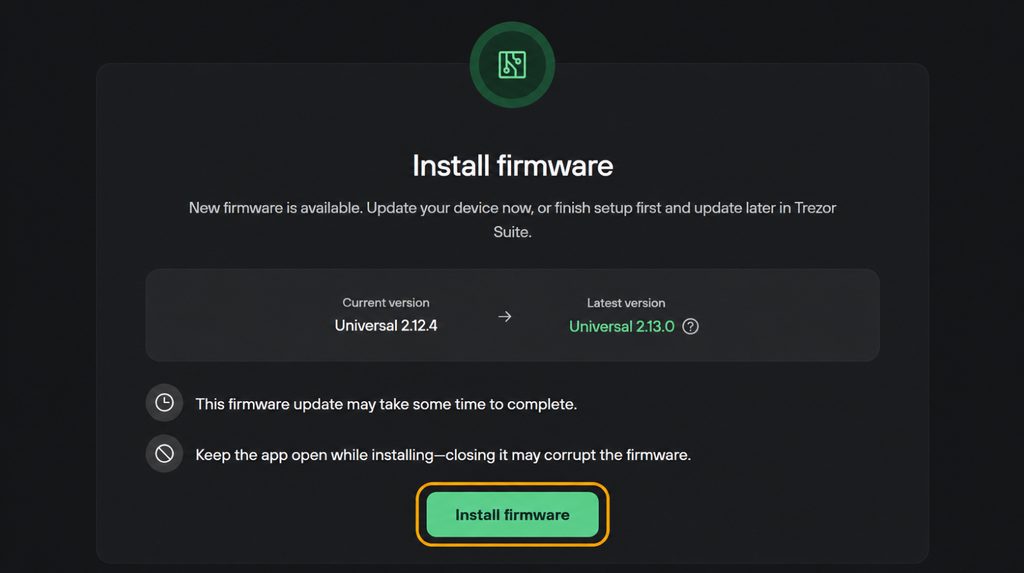This screenshot has width=1024, height=573.
Task: Click the 'Keep the app open while installing' text
Action: 443,455
